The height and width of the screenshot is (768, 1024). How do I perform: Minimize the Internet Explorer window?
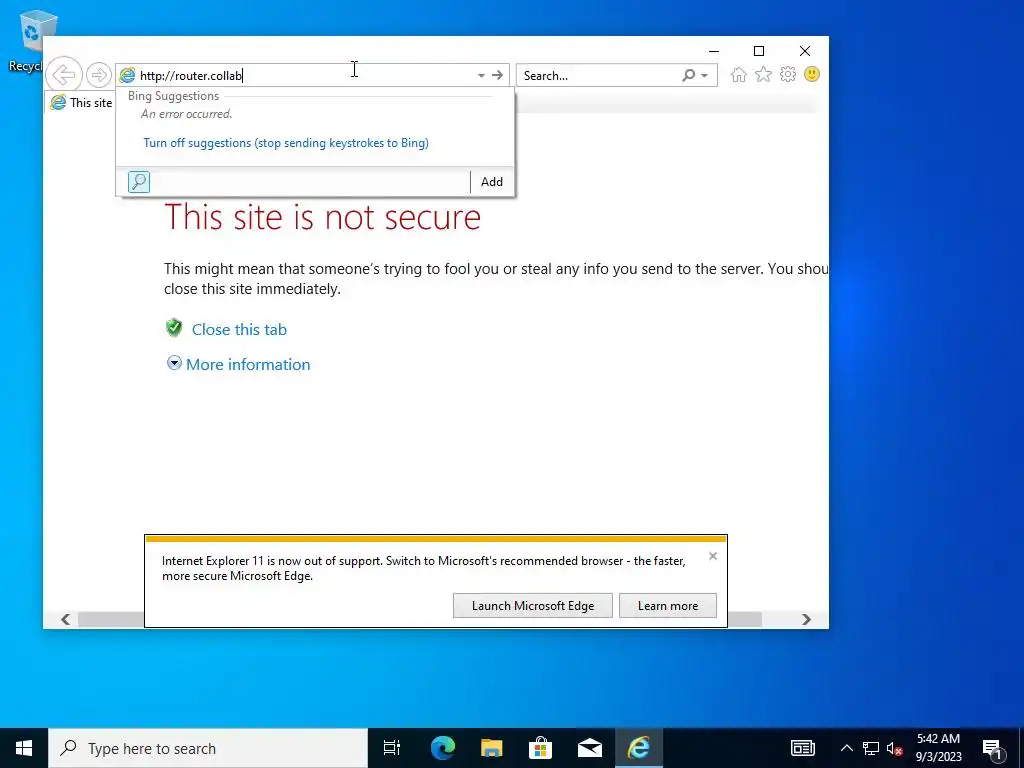pos(714,51)
